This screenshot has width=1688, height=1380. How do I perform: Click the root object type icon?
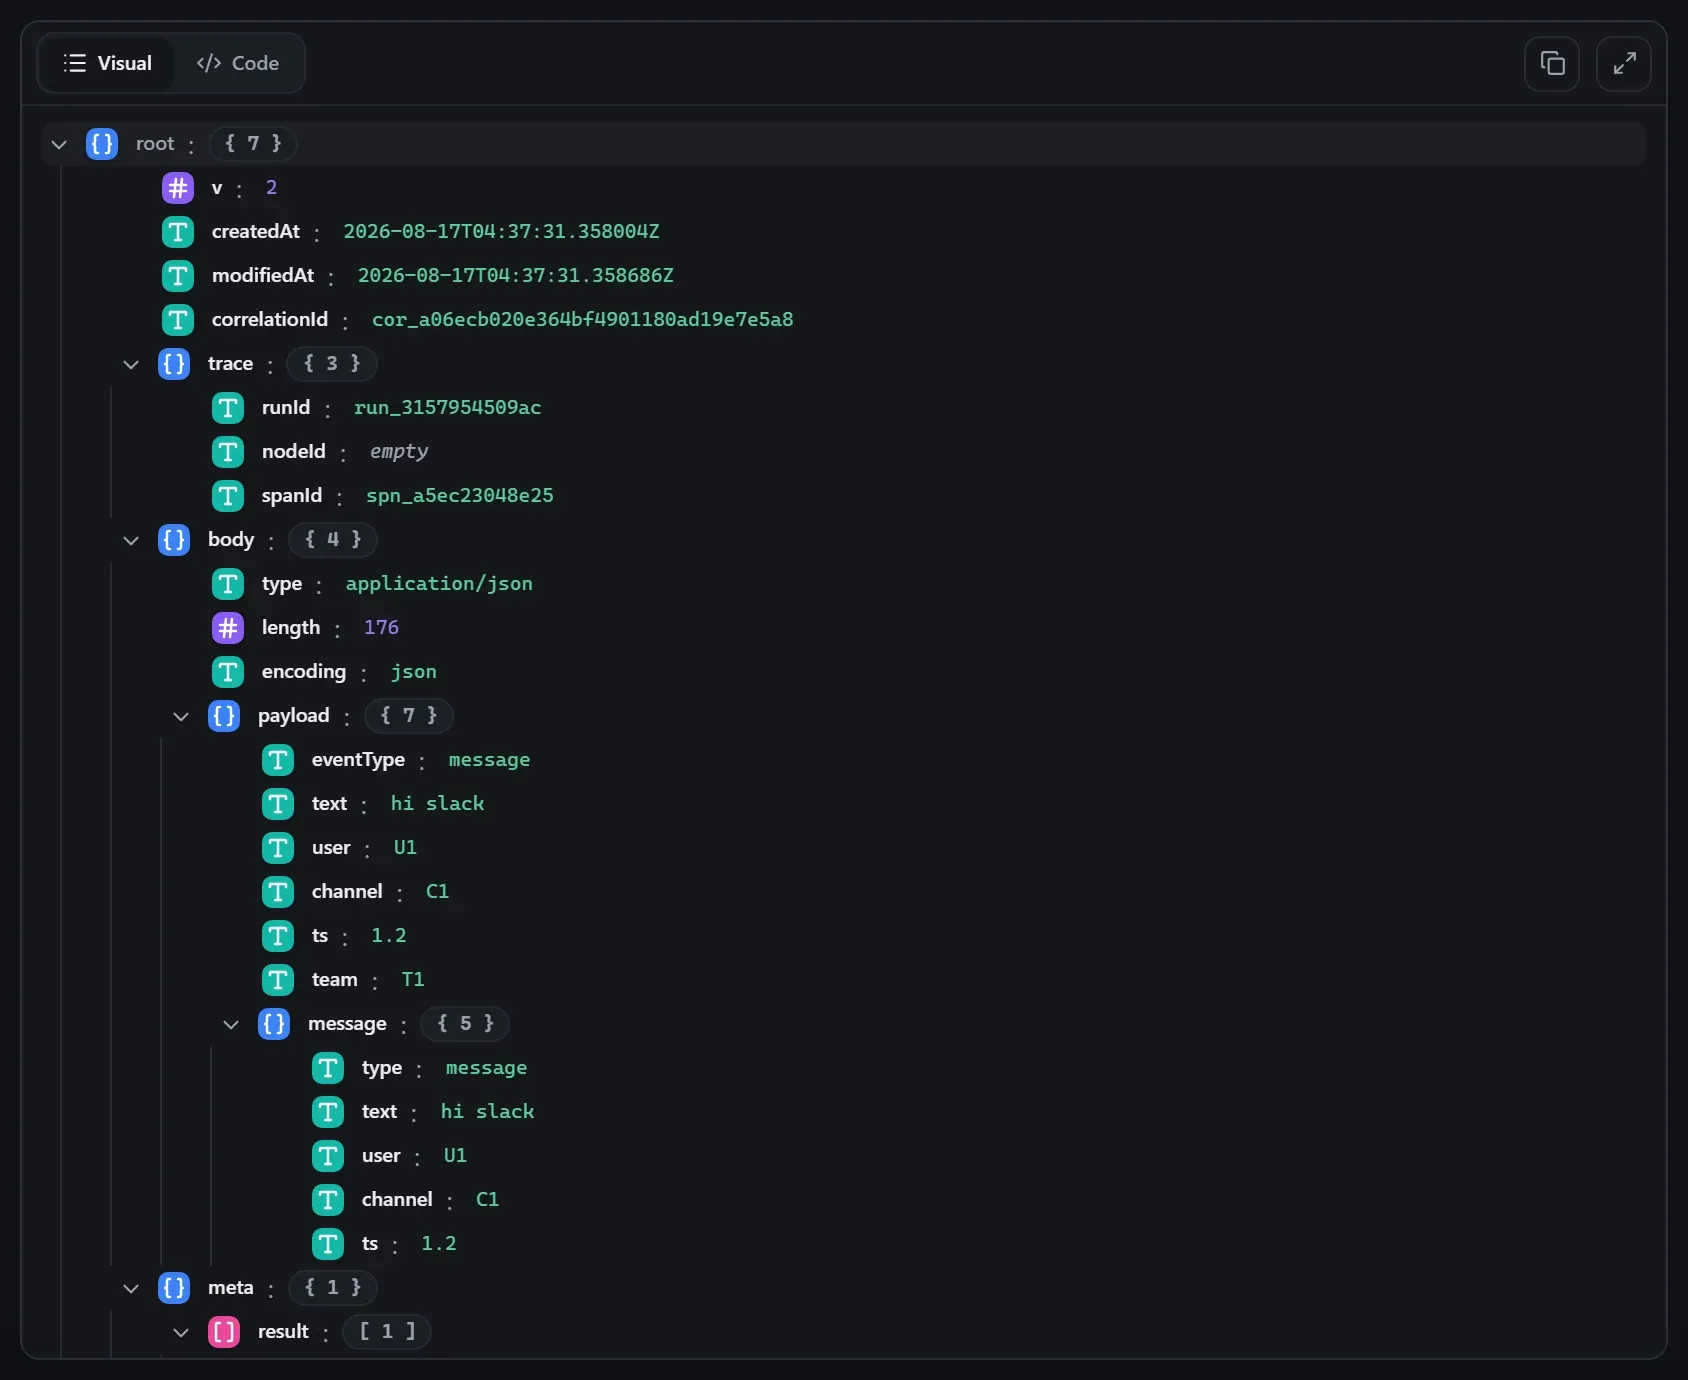click(x=102, y=144)
